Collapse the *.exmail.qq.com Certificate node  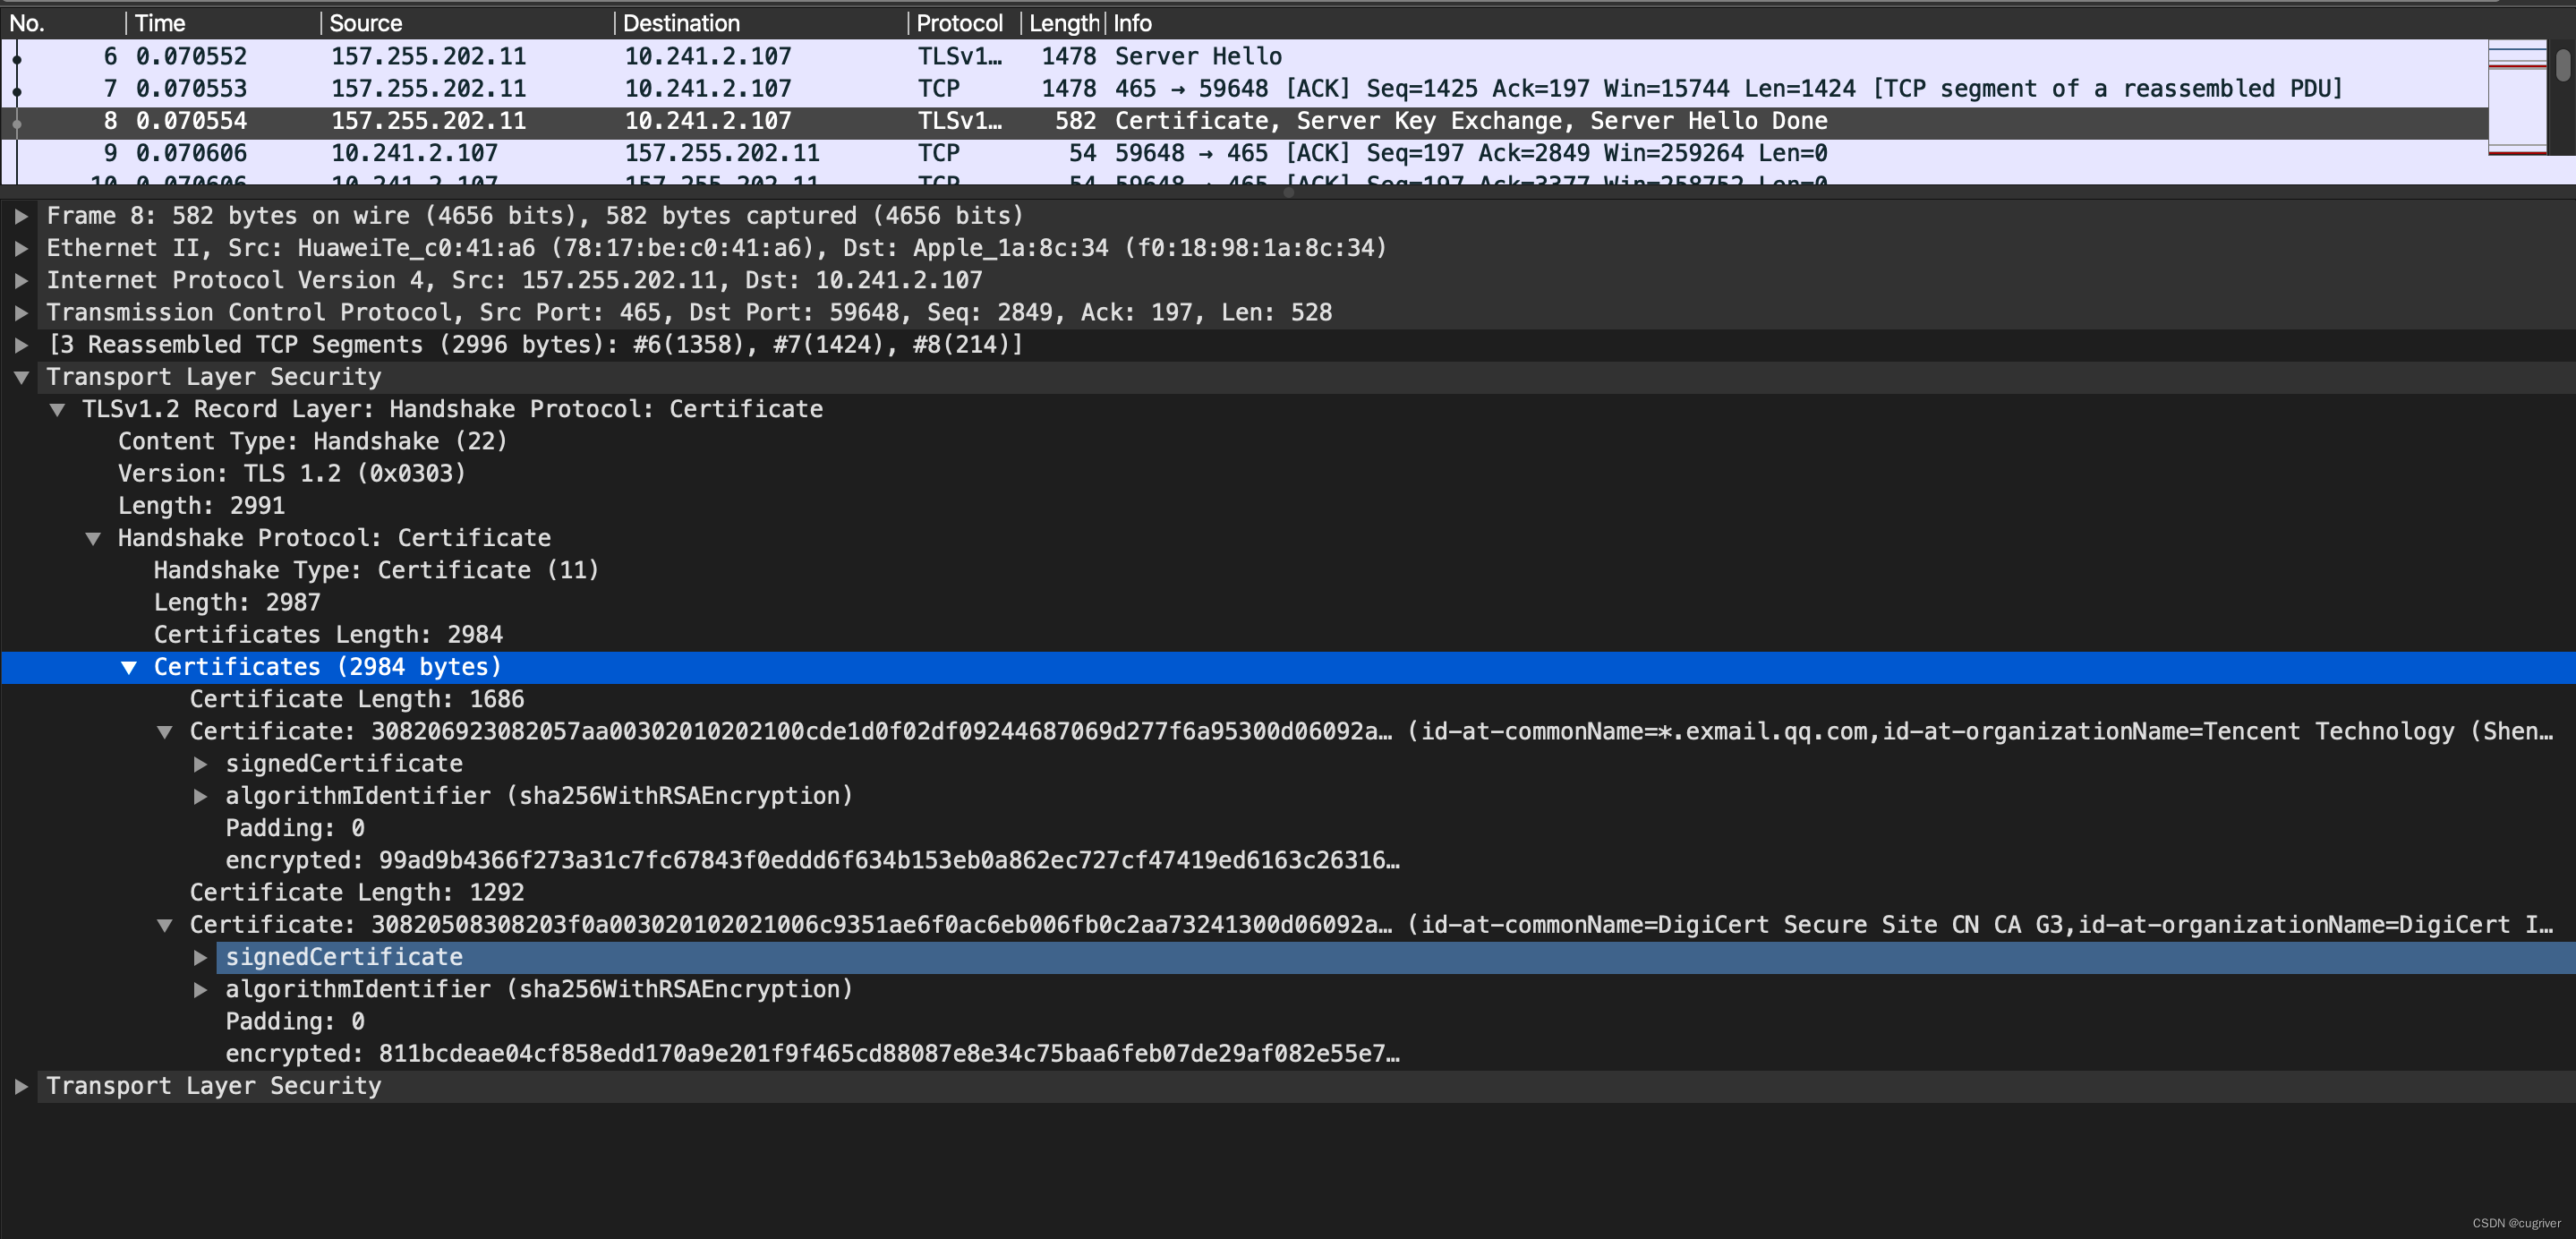165,732
